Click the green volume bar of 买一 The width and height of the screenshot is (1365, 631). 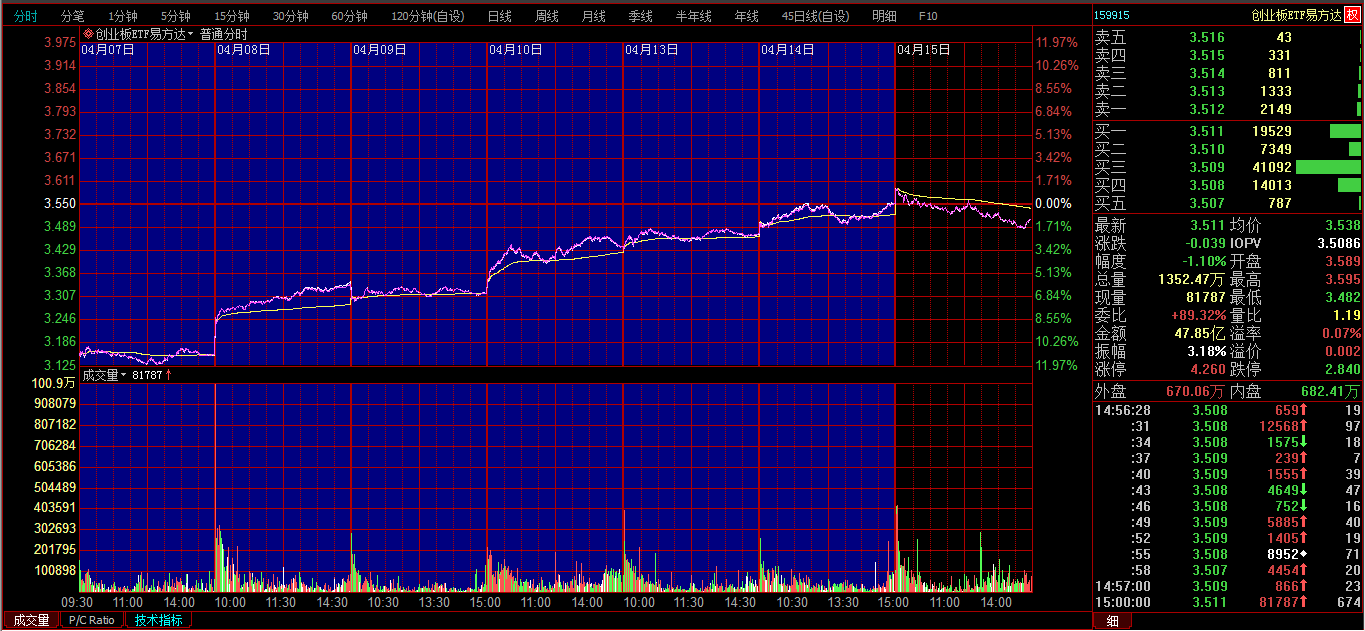coord(1345,131)
